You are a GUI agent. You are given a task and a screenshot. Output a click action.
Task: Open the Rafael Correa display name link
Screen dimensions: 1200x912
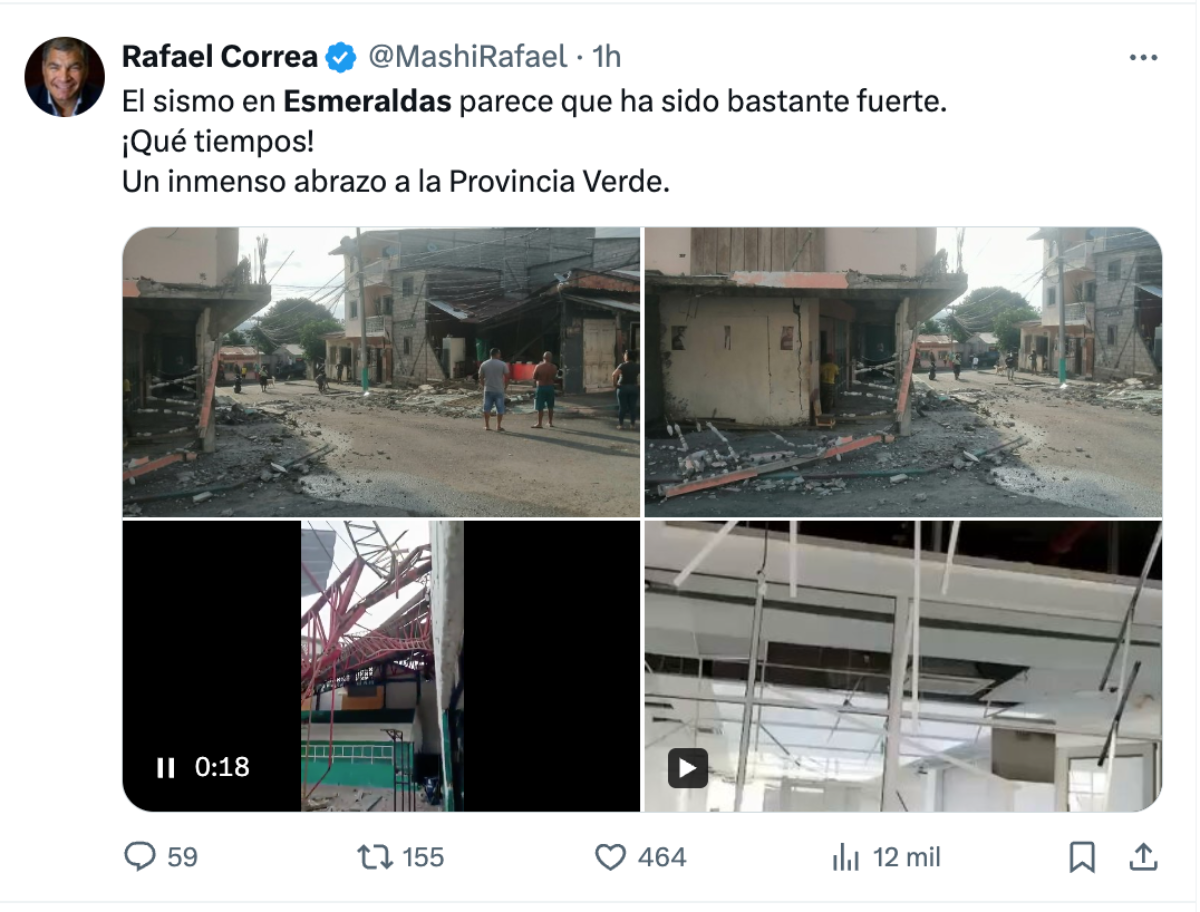click(220, 58)
